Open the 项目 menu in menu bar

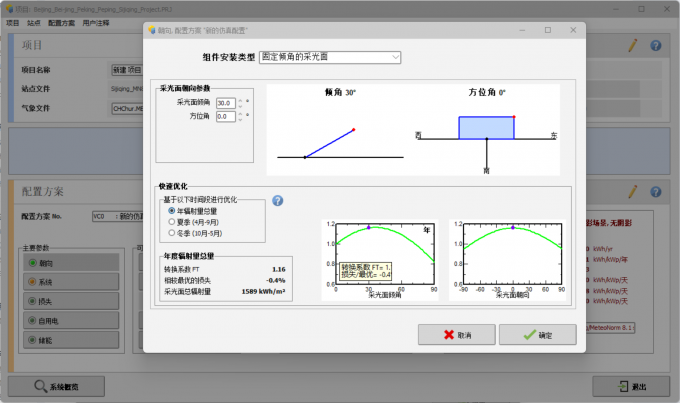[13, 20]
